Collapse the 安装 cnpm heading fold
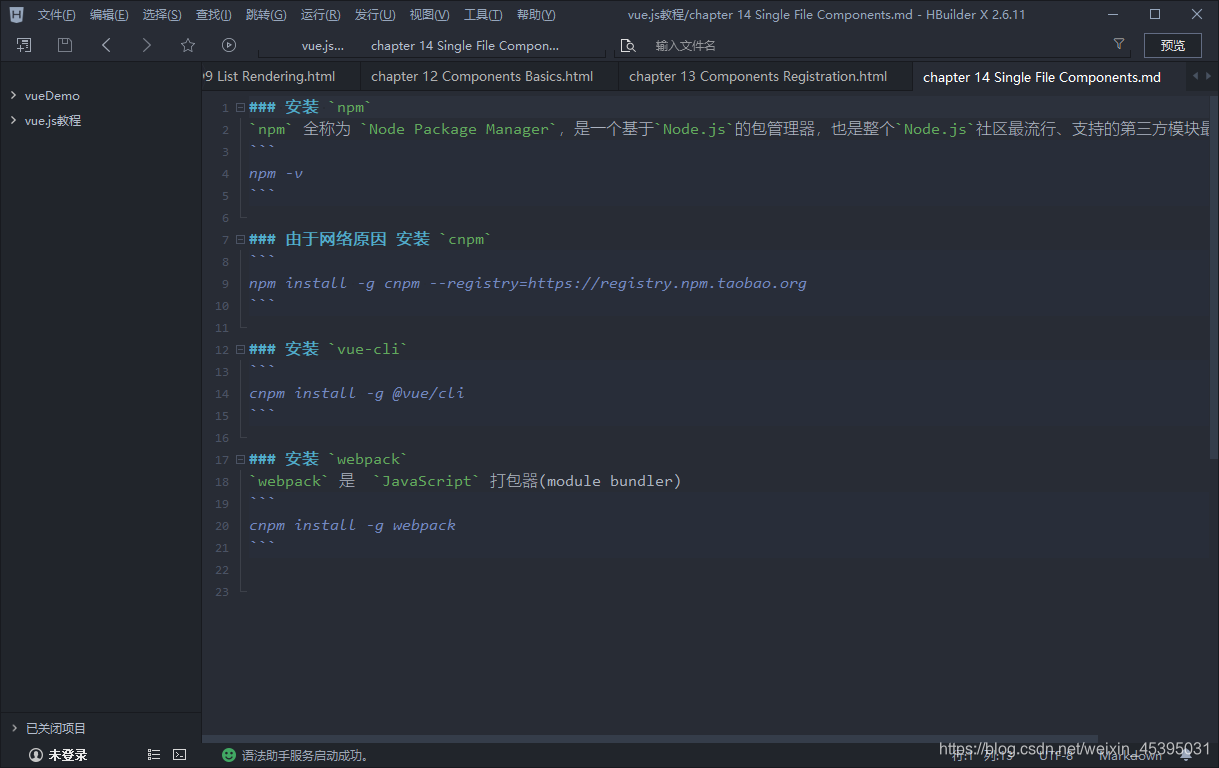 click(240, 239)
